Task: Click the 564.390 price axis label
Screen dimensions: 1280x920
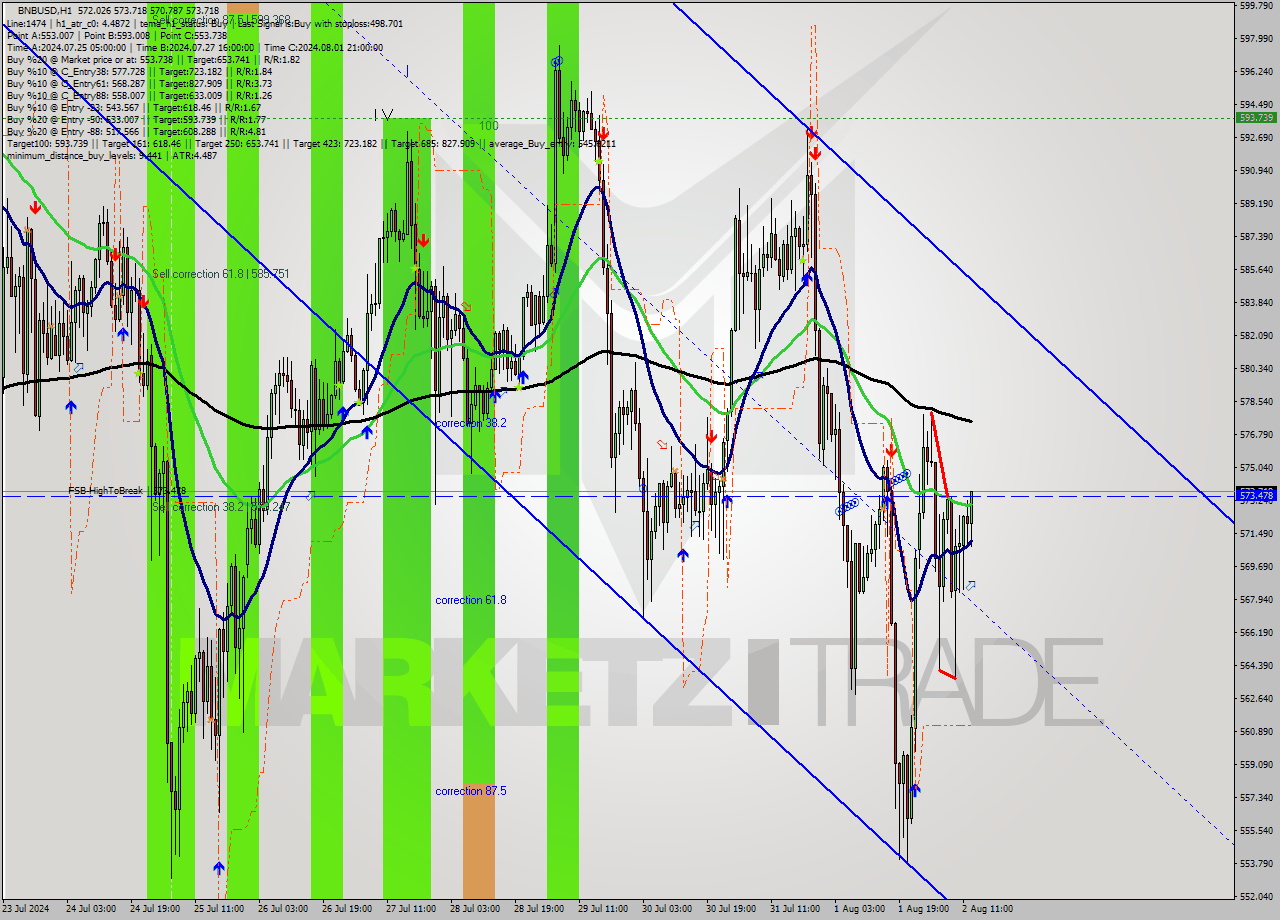Action: coord(1256,665)
